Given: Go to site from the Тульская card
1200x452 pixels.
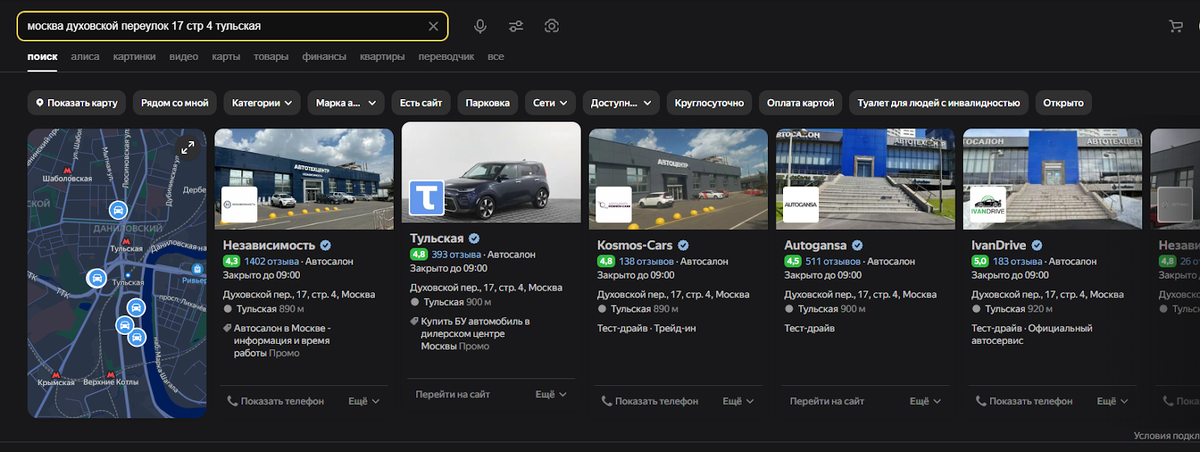Looking at the screenshot, I should point(452,395).
